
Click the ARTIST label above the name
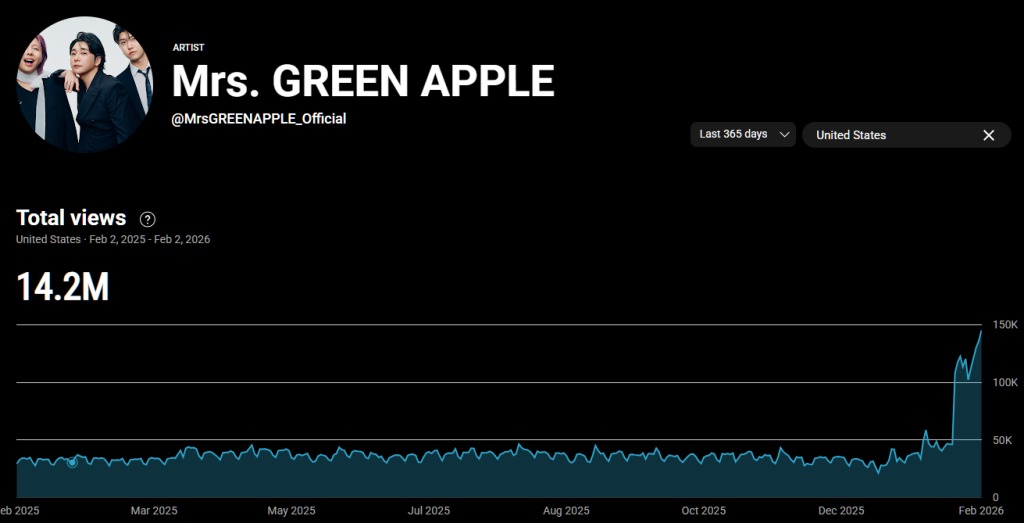pyautogui.click(x=189, y=48)
